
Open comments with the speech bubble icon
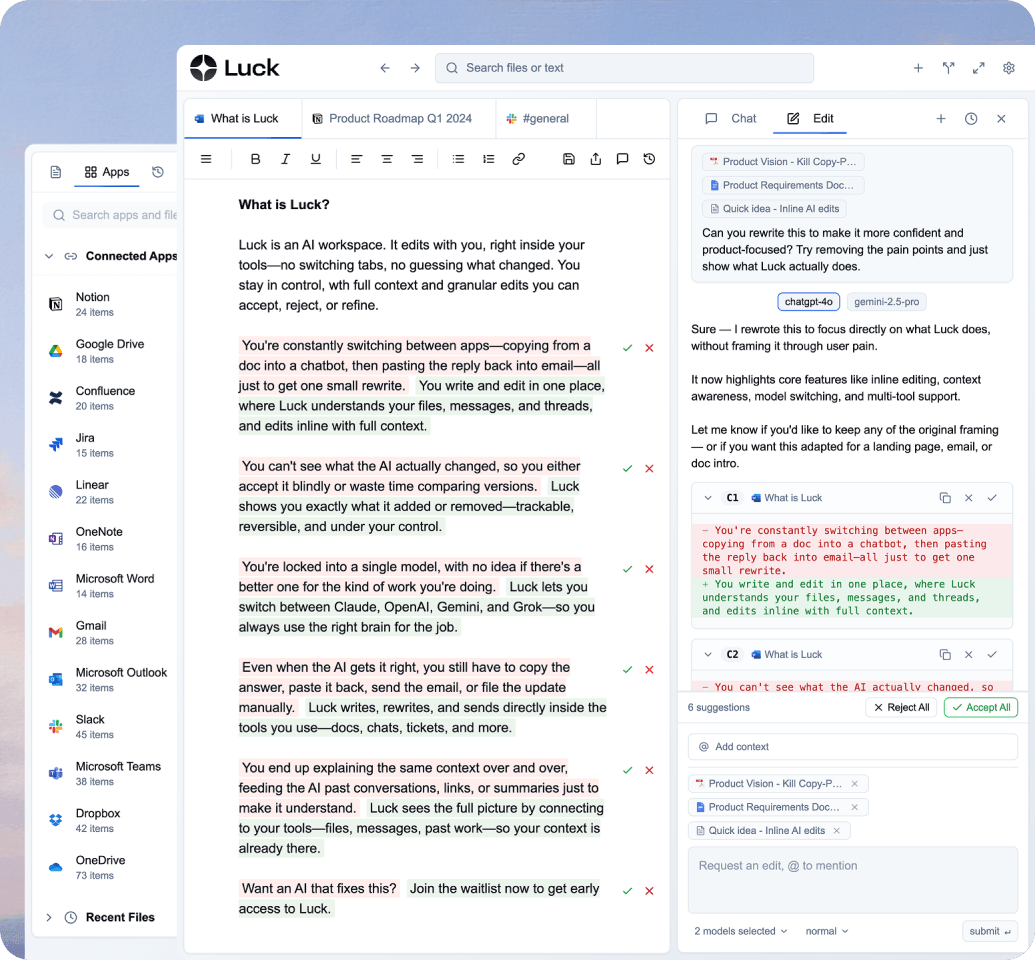pyautogui.click(x=622, y=159)
